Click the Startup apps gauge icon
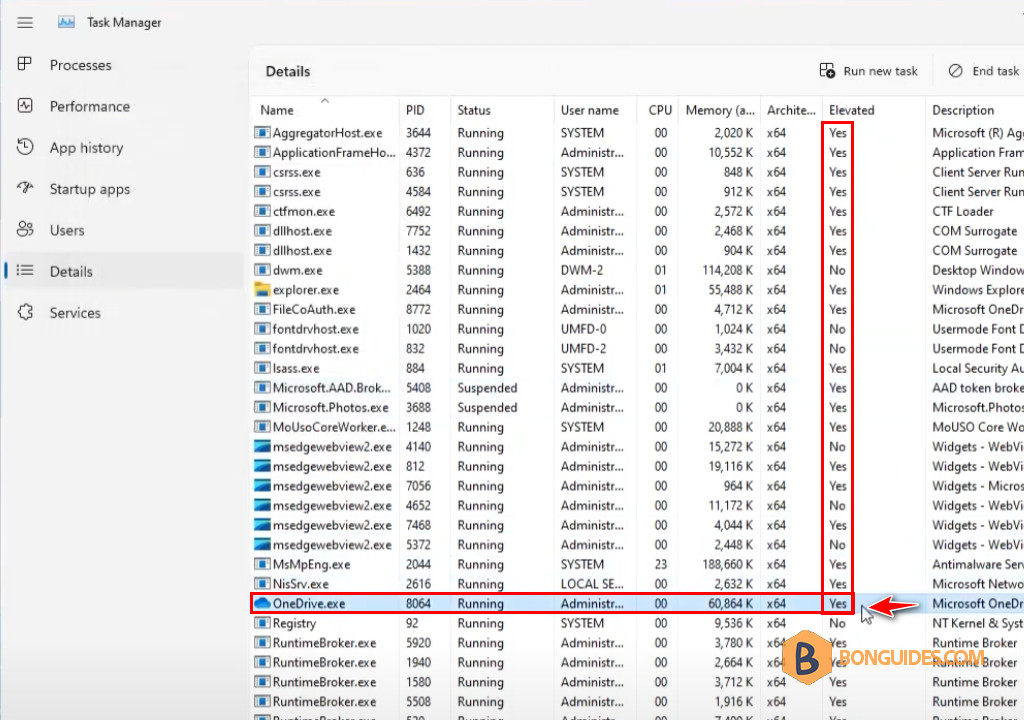Screen dimensions: 1024x720 [25, 188]
